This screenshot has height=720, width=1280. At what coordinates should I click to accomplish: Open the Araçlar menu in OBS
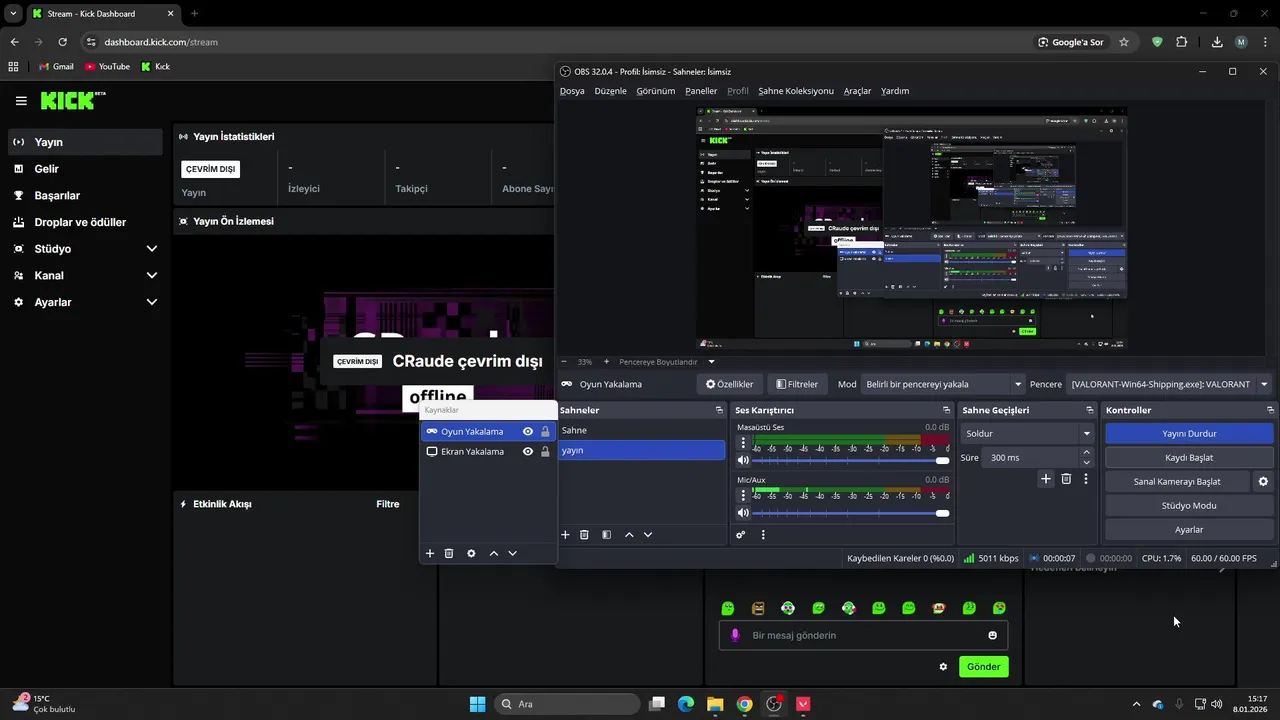coord(857,91)
